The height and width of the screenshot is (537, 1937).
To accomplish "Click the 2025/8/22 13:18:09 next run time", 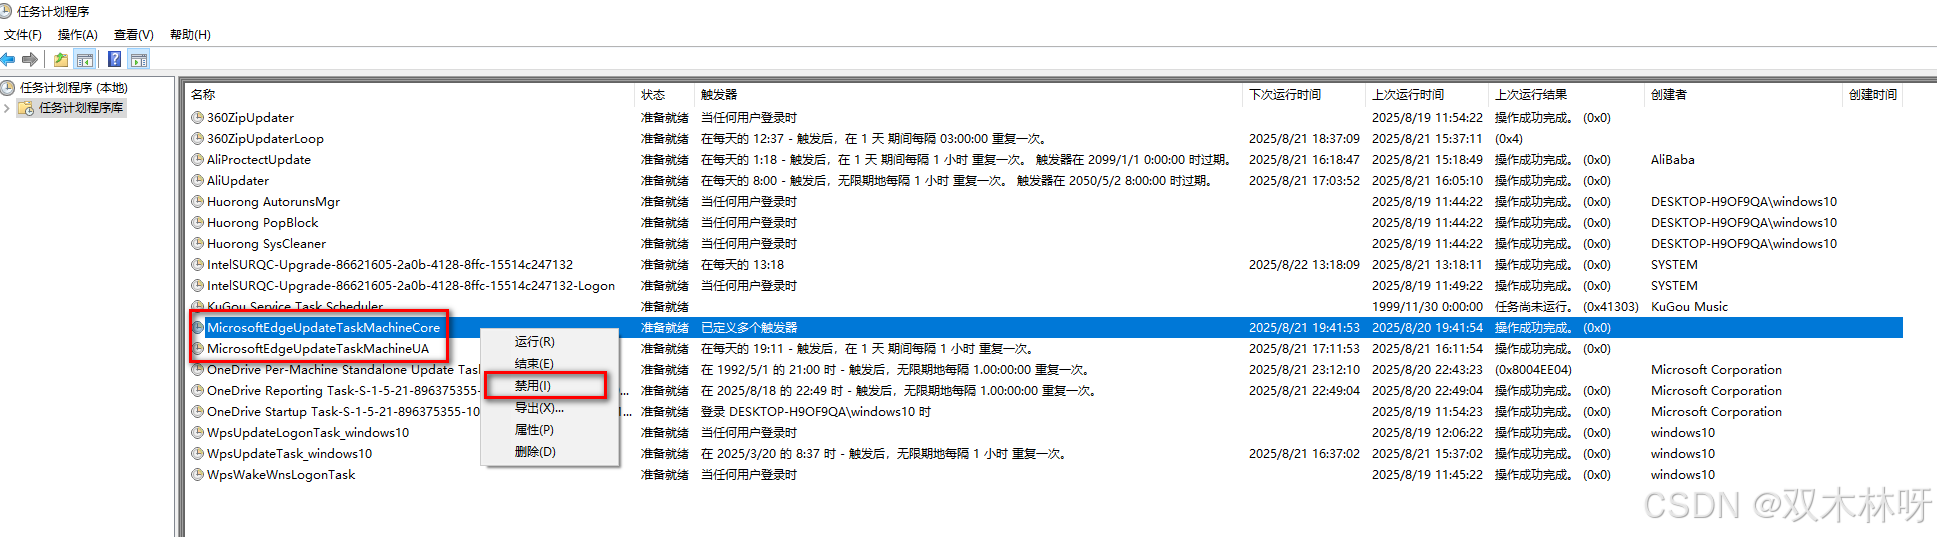I will point(1304,264).
